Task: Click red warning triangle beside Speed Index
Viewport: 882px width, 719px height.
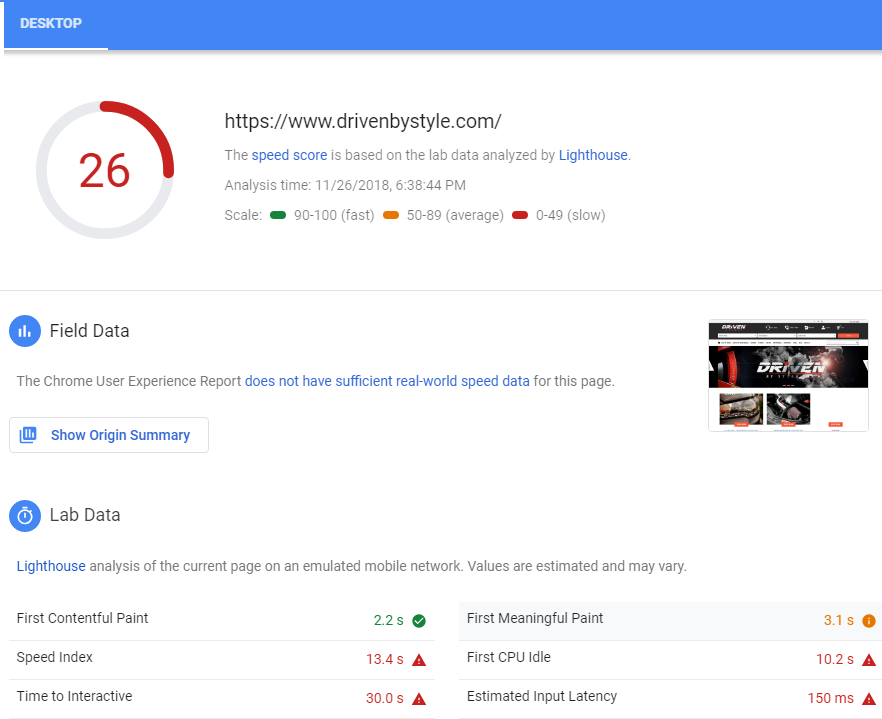Action: coord(419,660)
